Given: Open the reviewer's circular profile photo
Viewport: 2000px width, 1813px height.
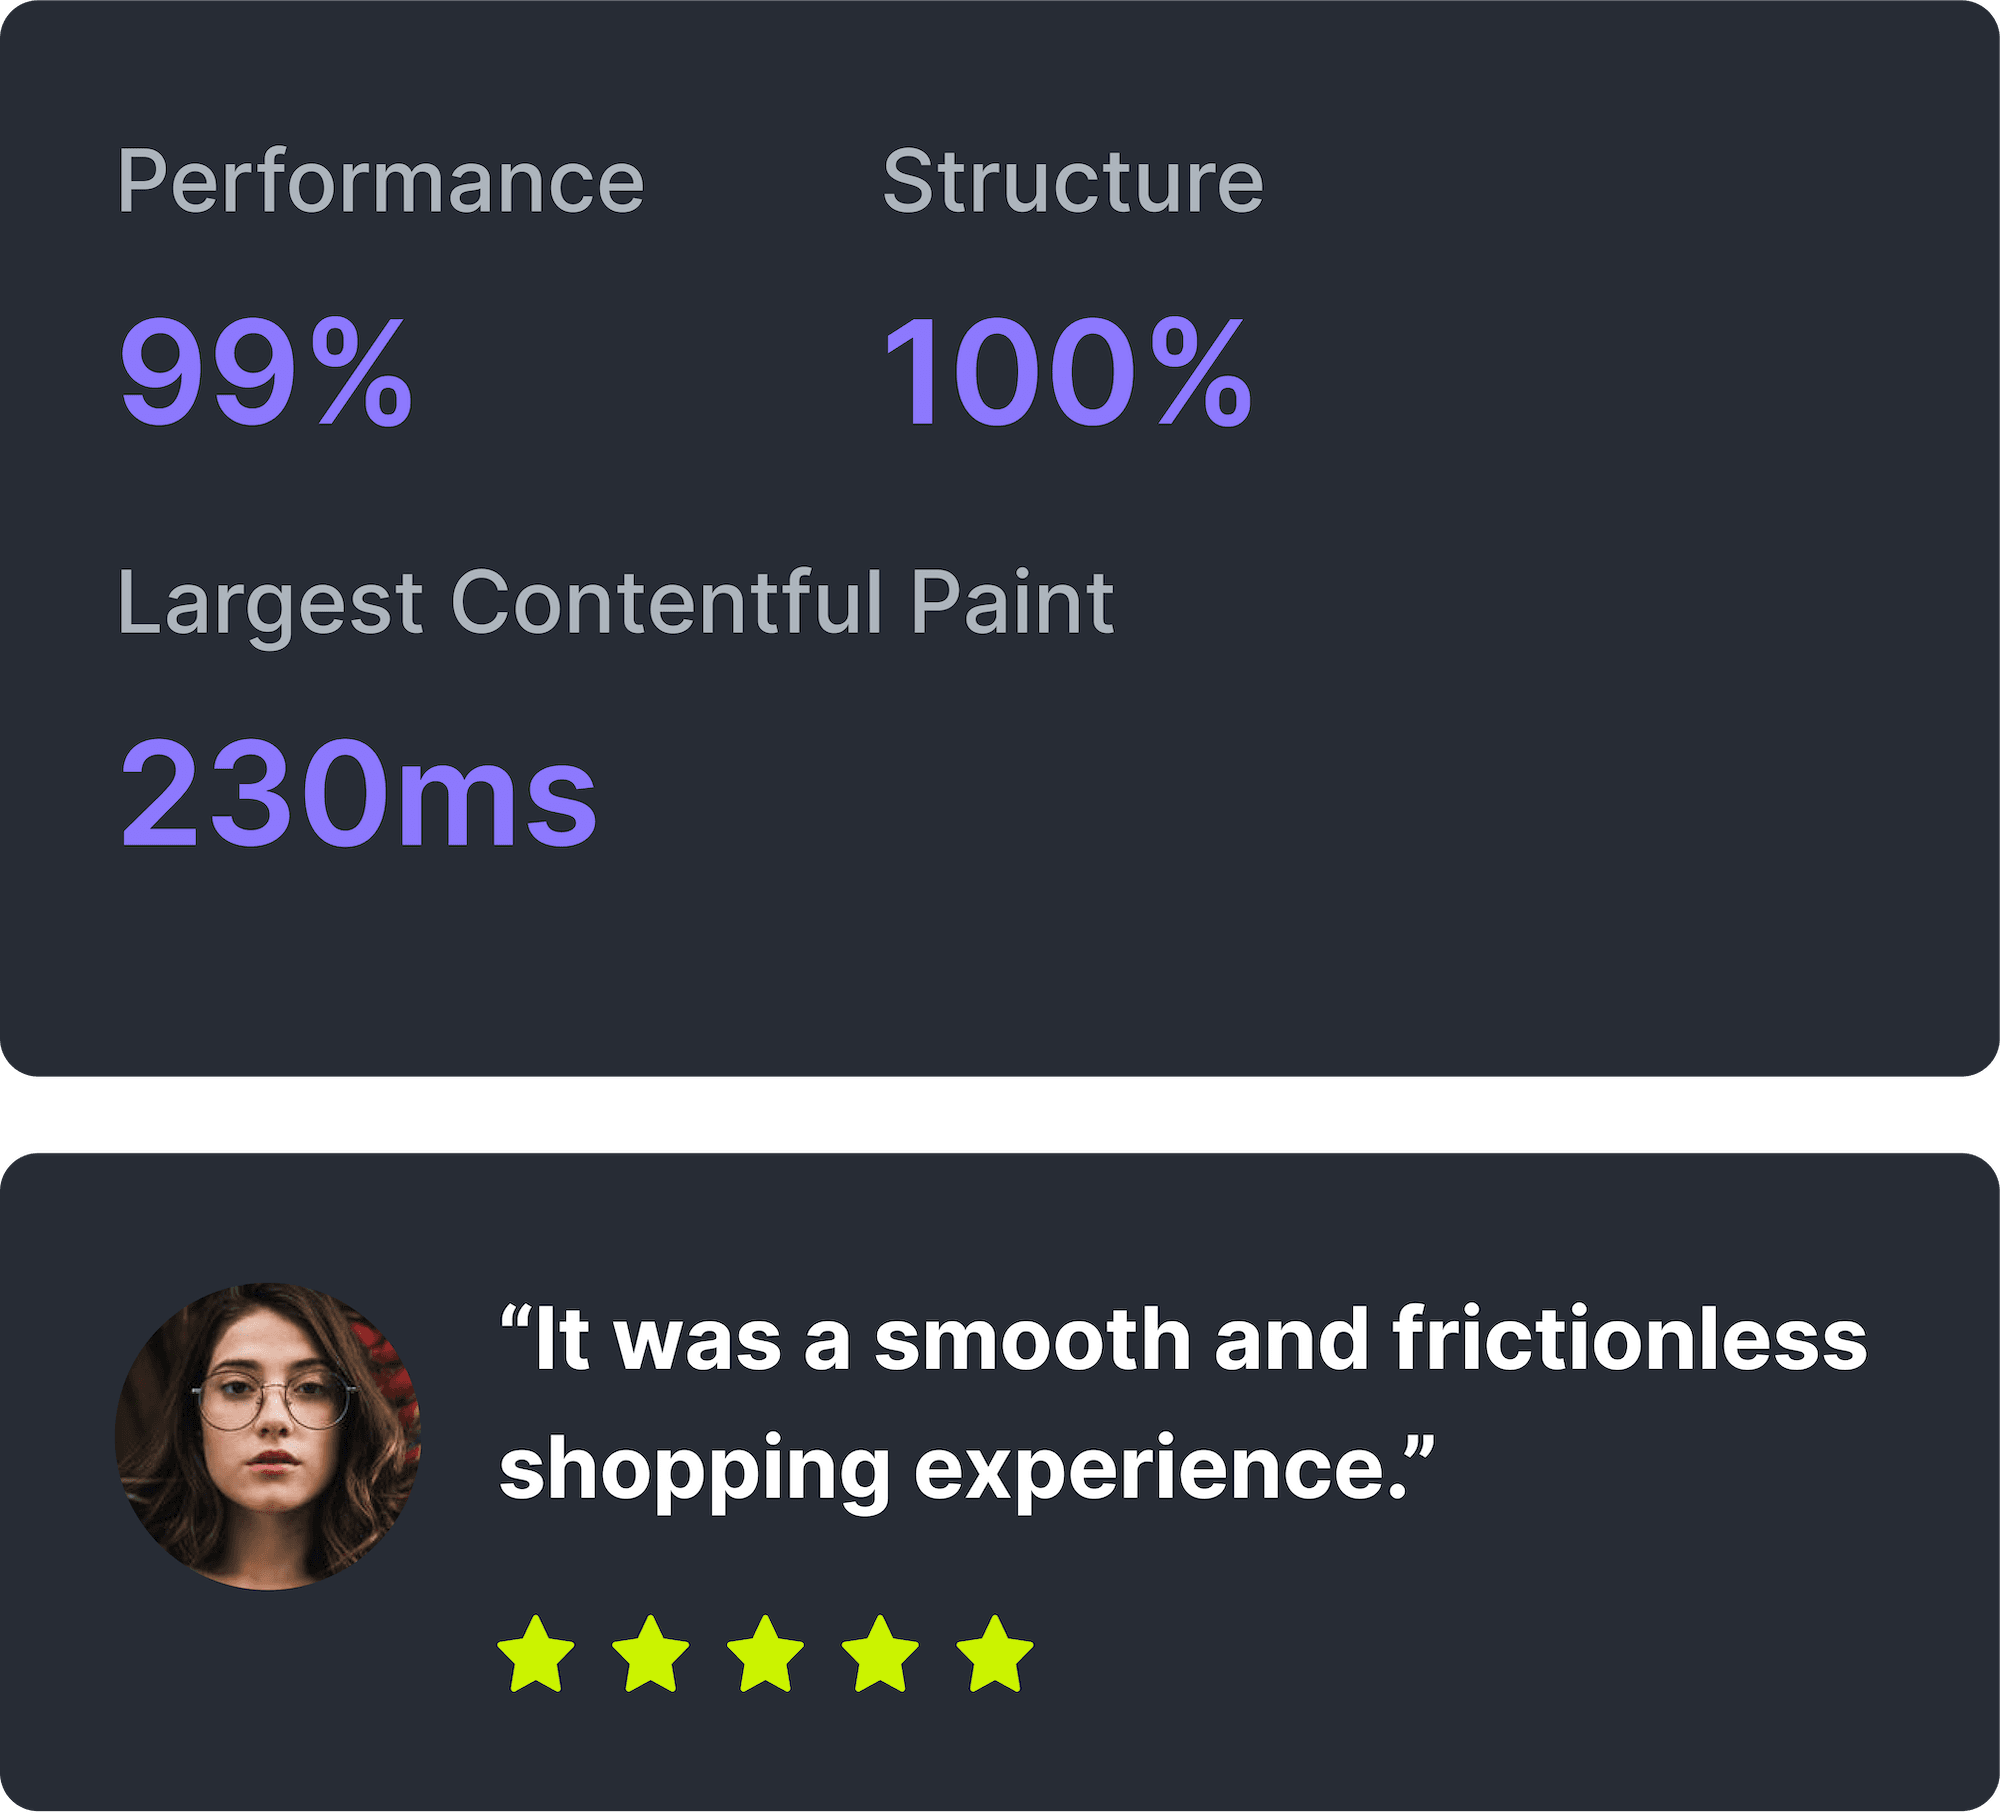Looking at the screenshot, I should click(x=268, y=1437).
